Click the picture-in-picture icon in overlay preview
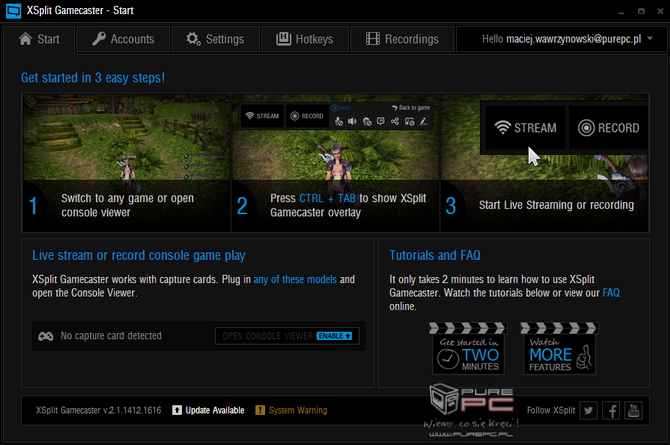 [409, 122]
